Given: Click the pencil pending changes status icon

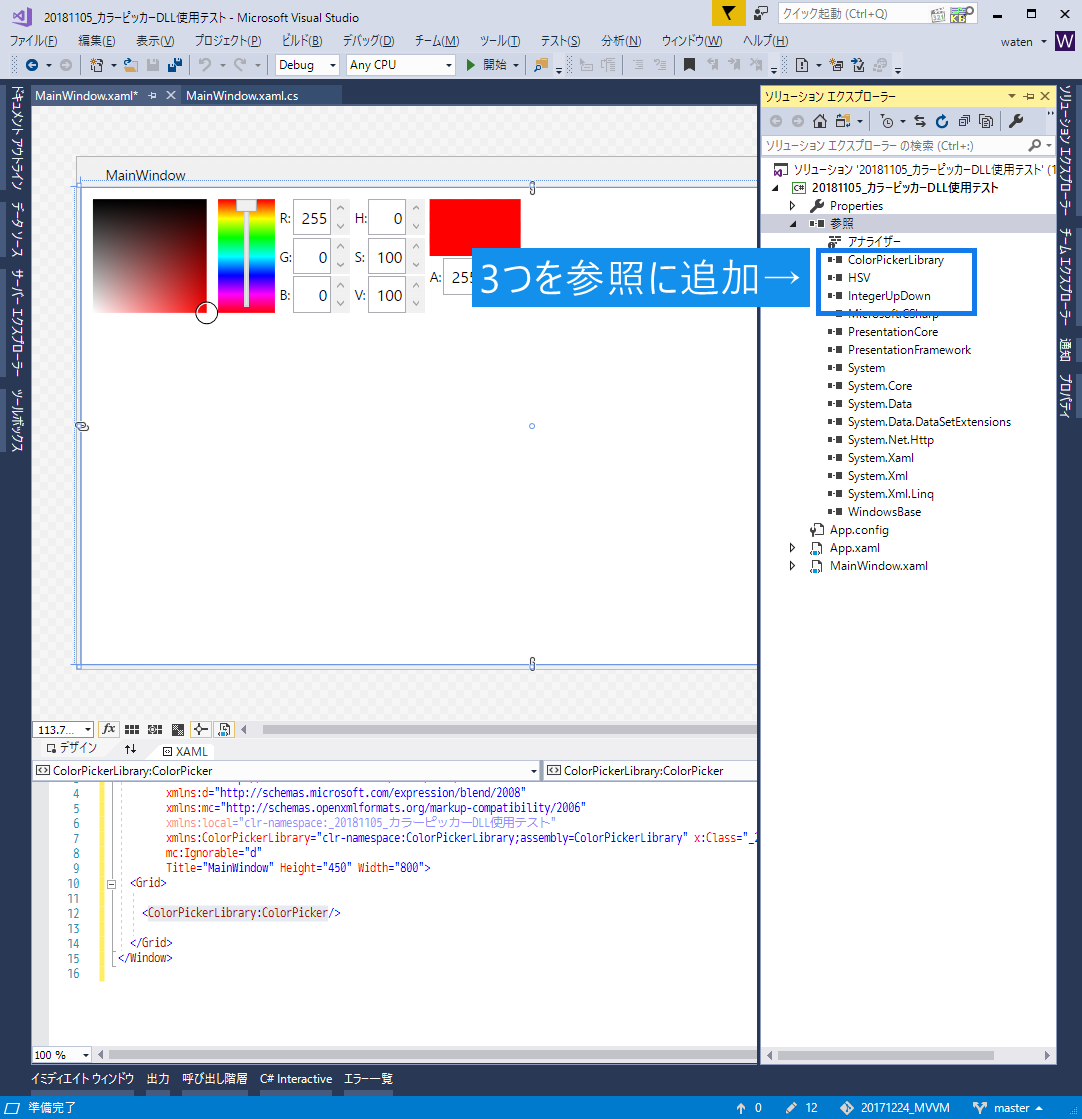Looking at the screenshot, I should pyautogui.click(x=791, y=1108).
